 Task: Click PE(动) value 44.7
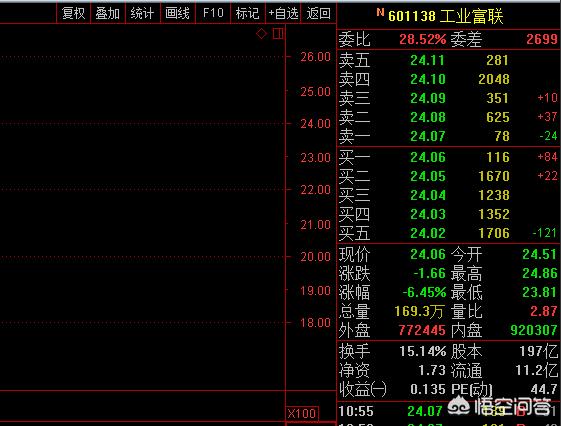544,389
